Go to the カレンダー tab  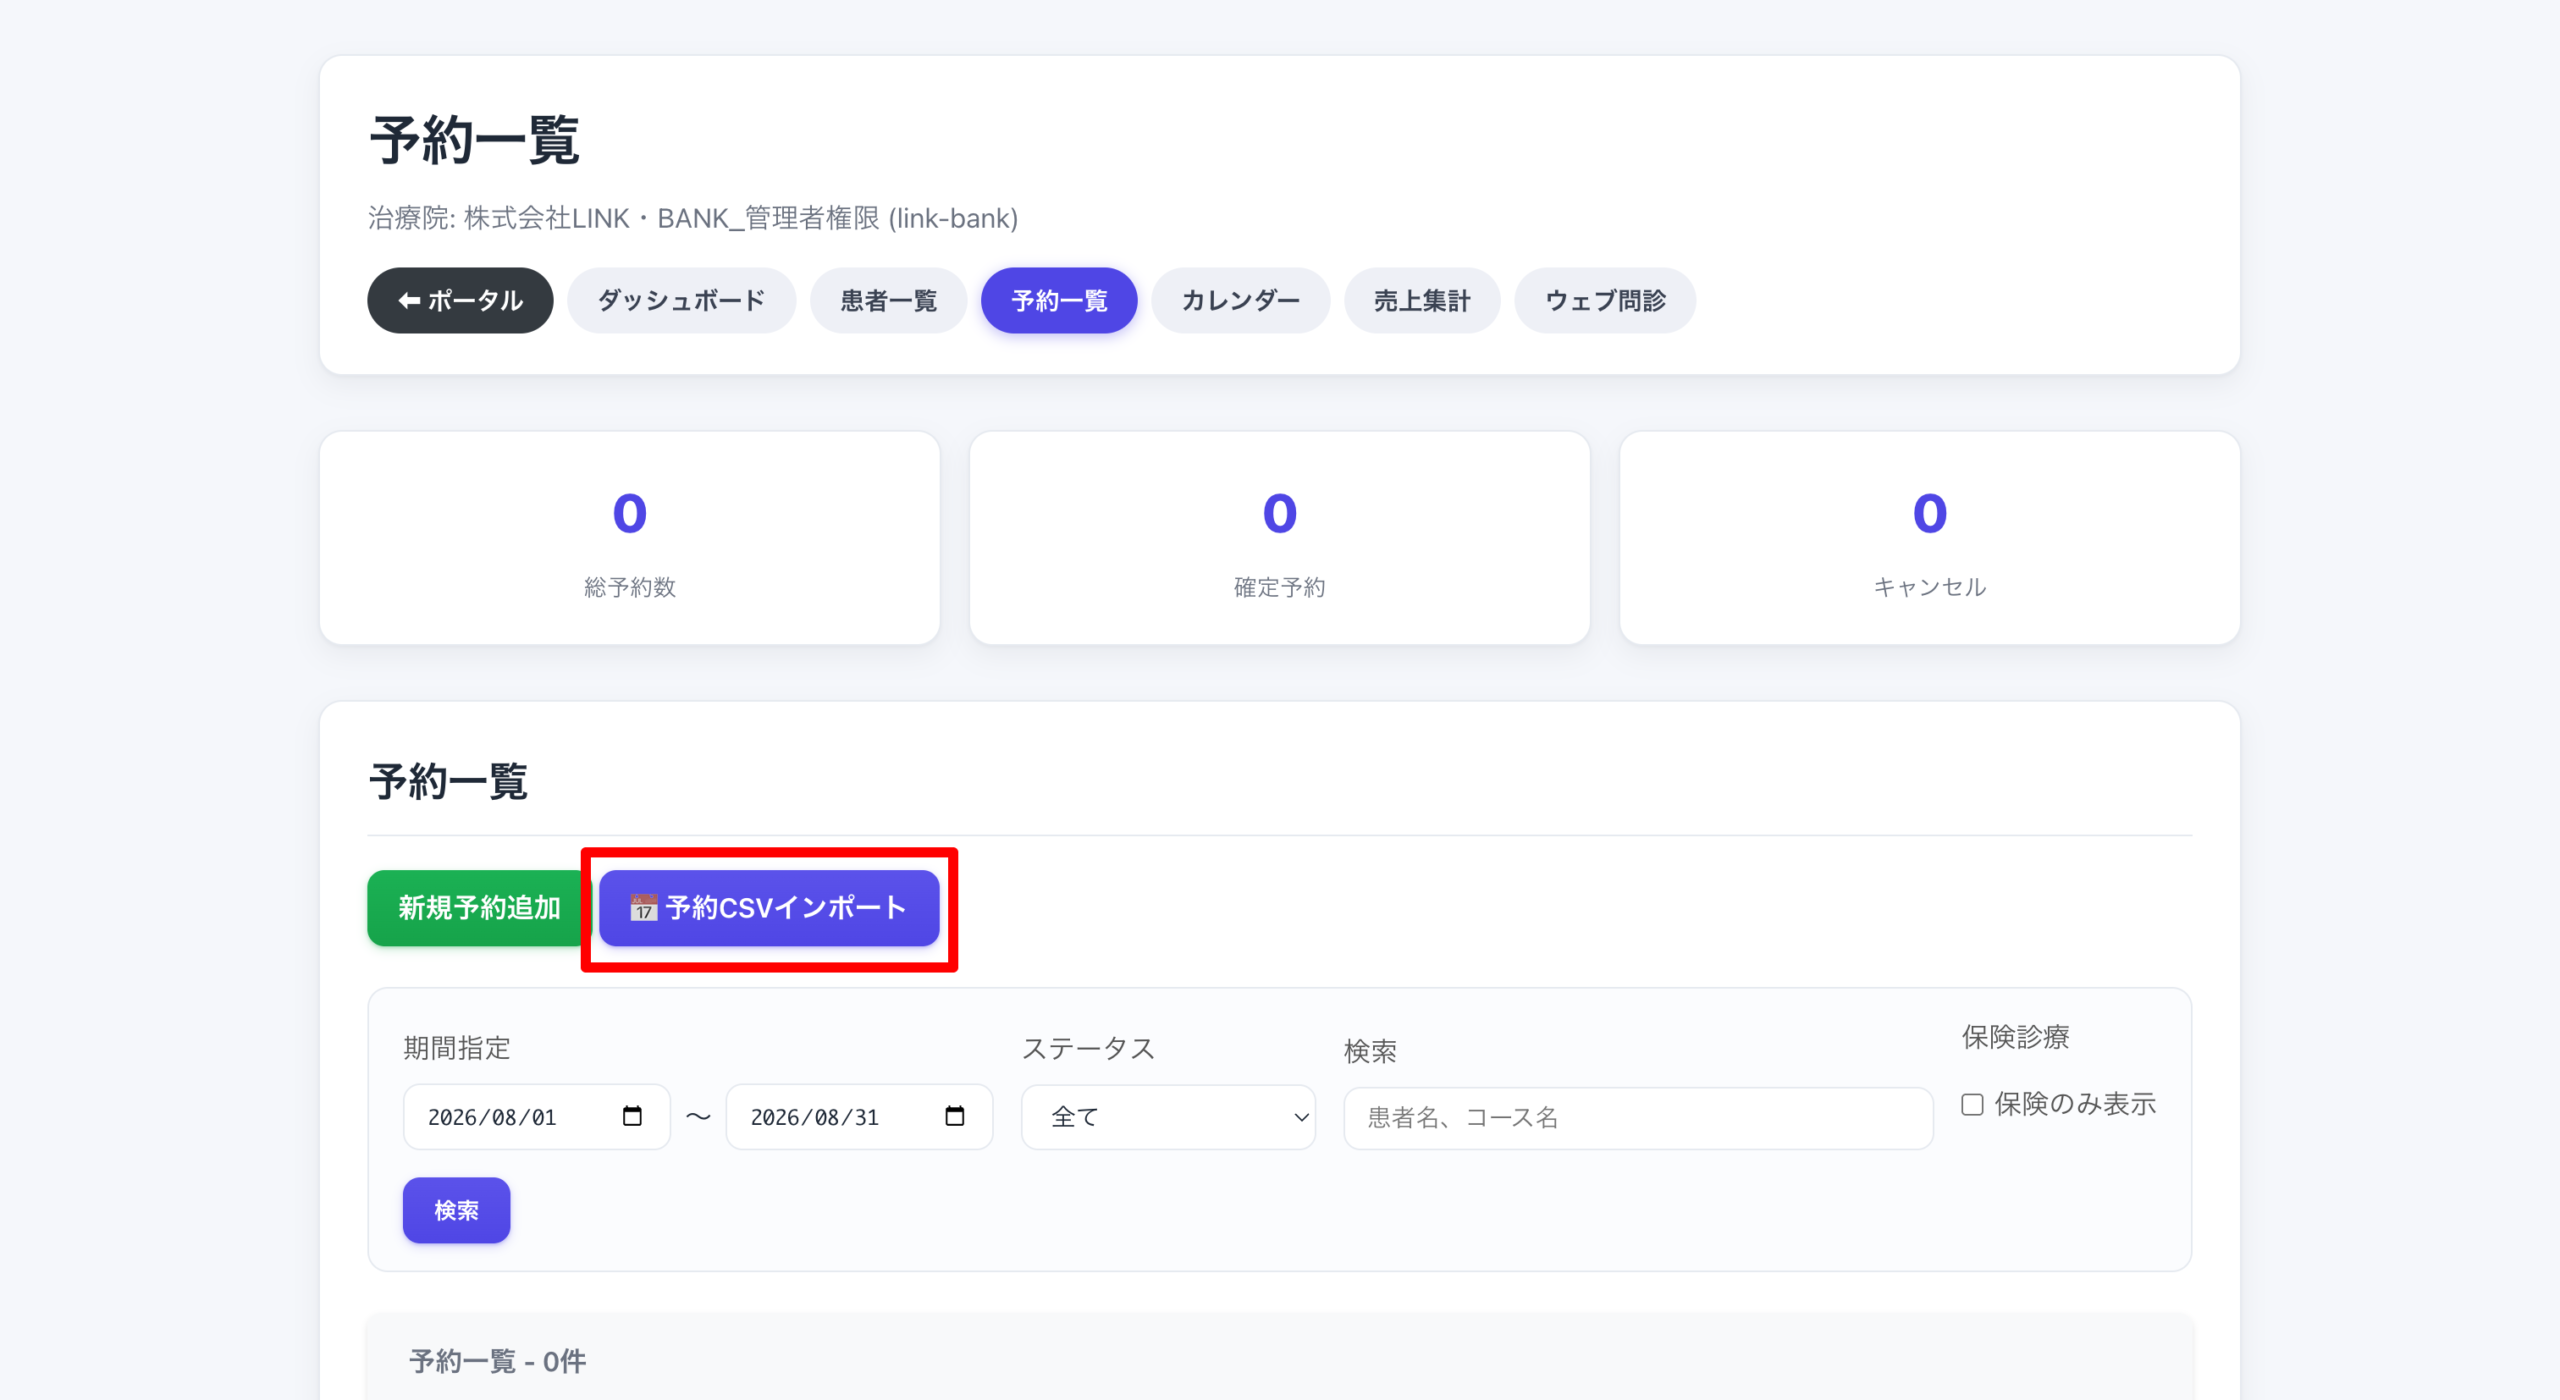pos(1240,300)
